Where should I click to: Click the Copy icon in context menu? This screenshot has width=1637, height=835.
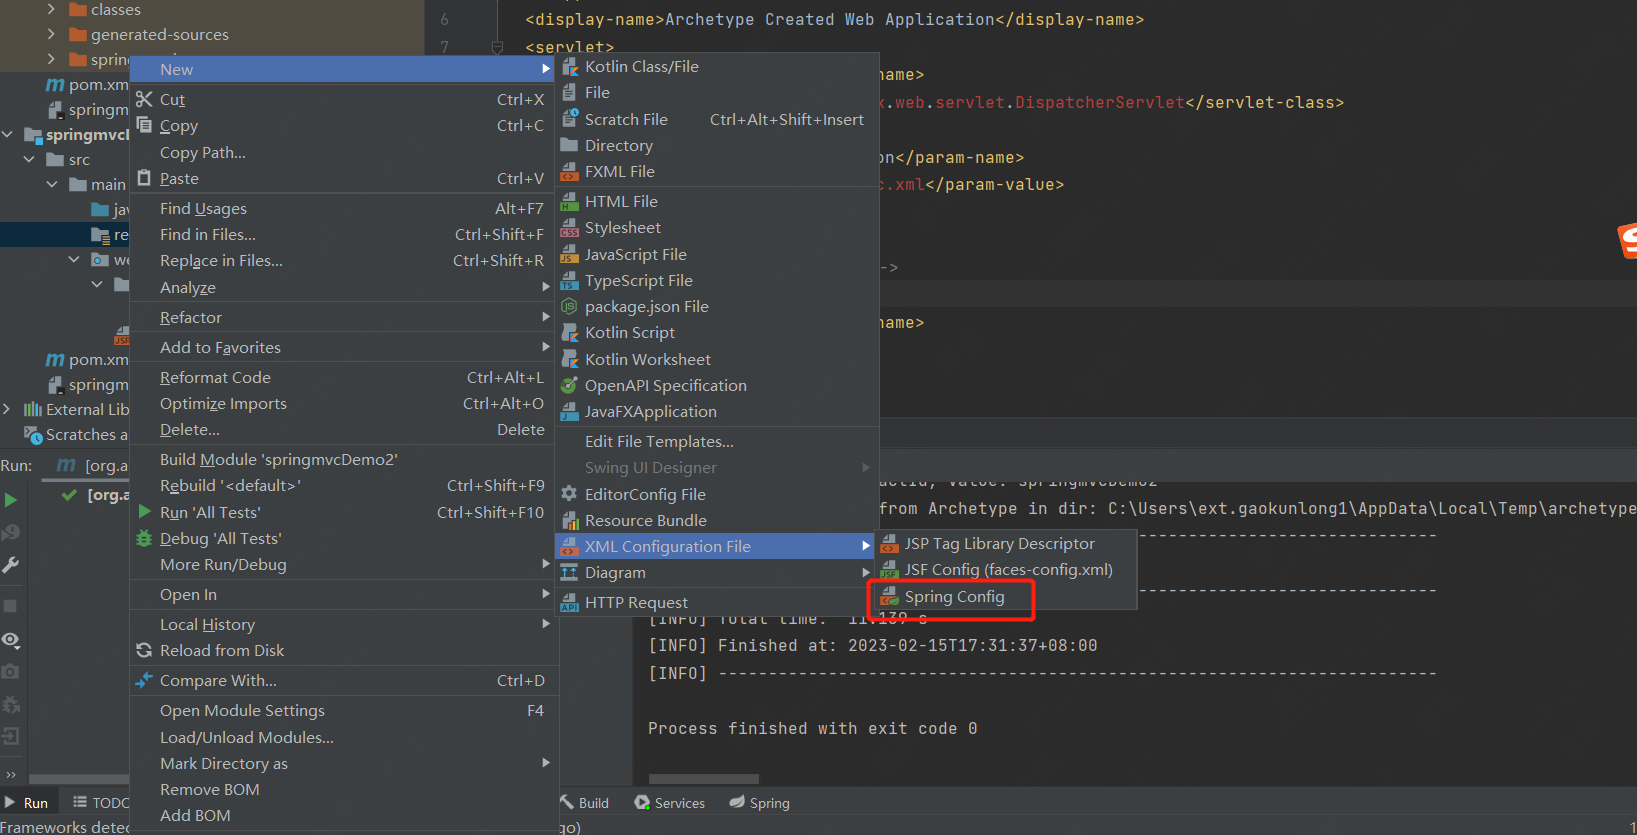point(144,125)
